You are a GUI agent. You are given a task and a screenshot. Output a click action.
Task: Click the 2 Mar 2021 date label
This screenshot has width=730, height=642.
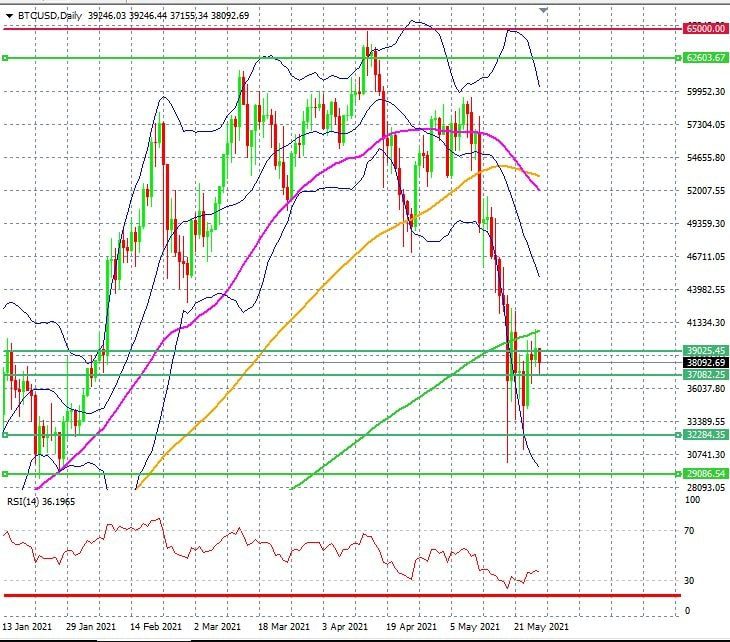pyautogui.click(x=217, y=627)
